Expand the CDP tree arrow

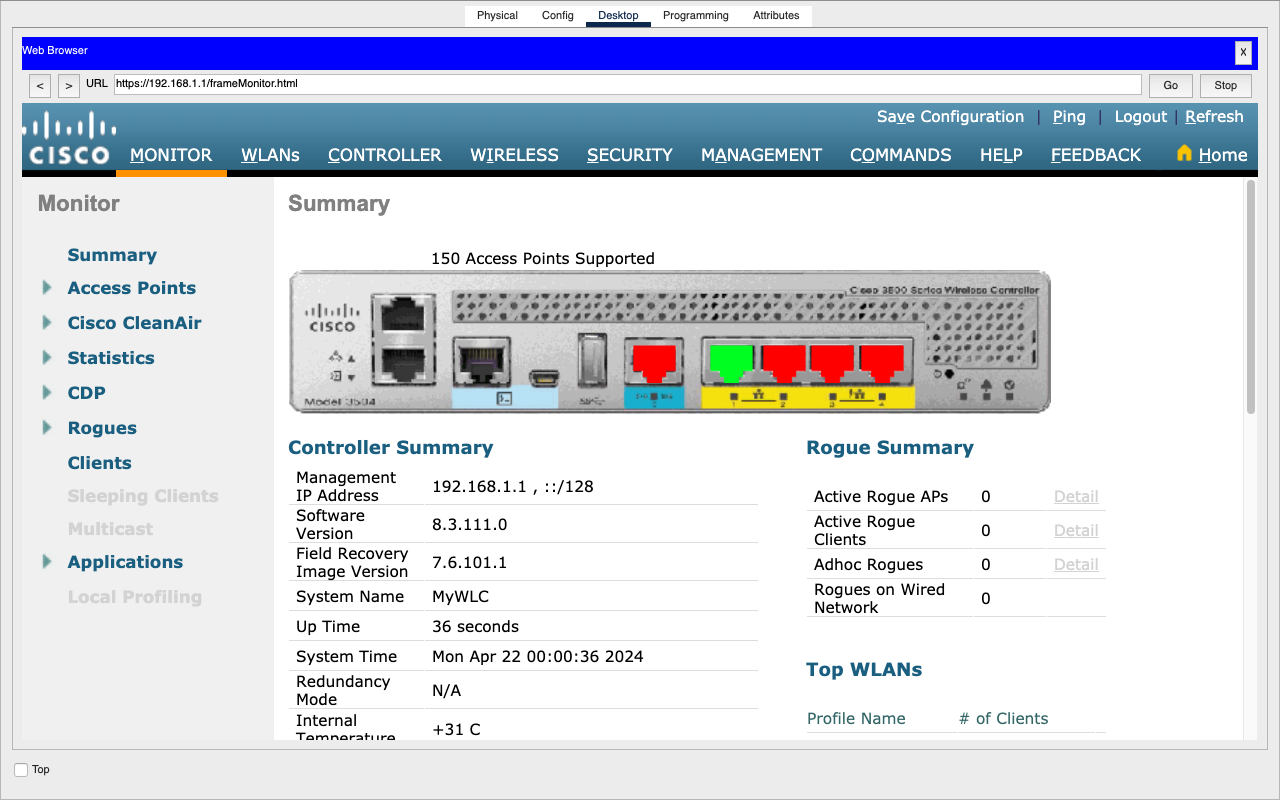point(47,393)
